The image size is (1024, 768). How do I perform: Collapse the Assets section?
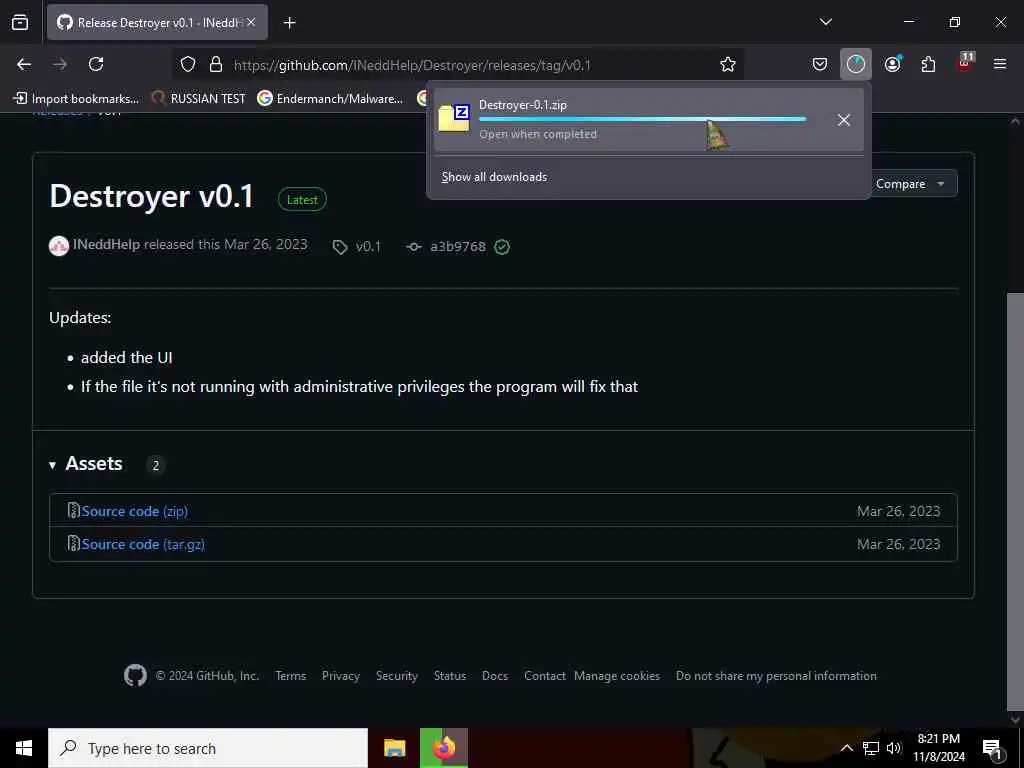point(86,464)
